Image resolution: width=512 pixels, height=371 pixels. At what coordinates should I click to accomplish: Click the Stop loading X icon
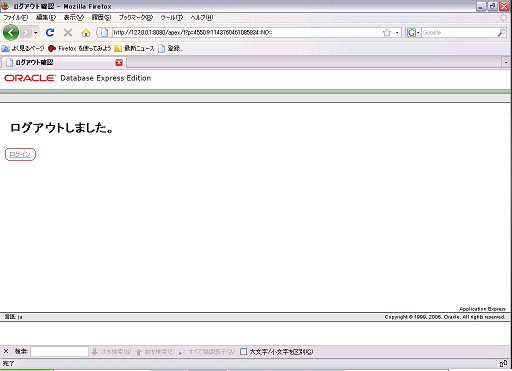68,32
